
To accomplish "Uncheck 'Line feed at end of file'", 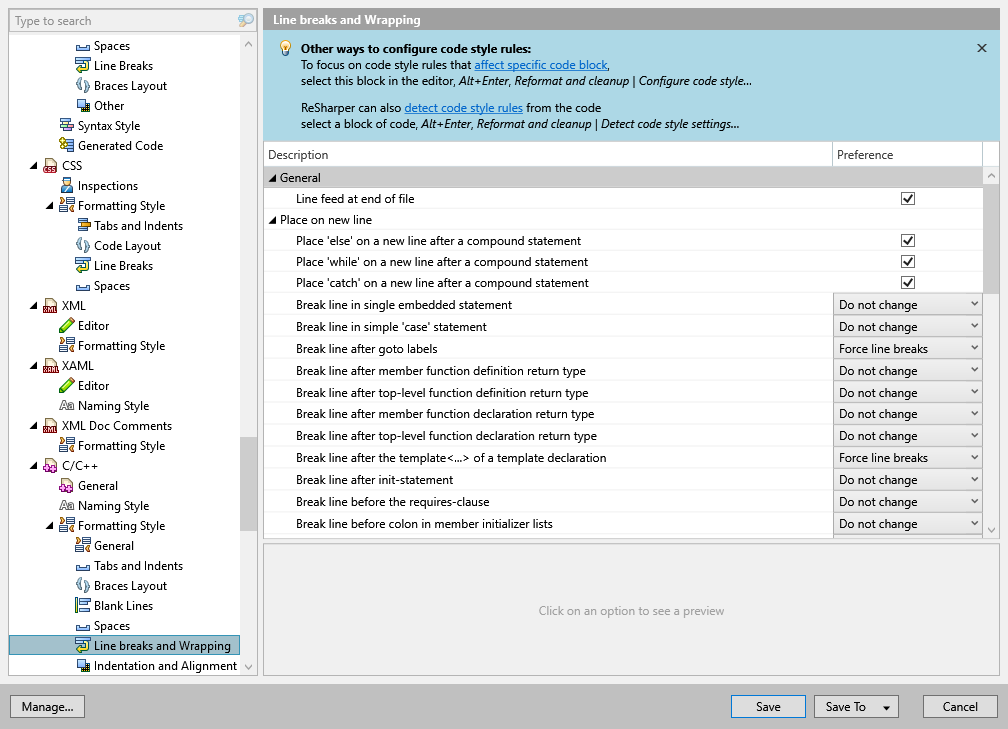I will click(x=907, y=198).
